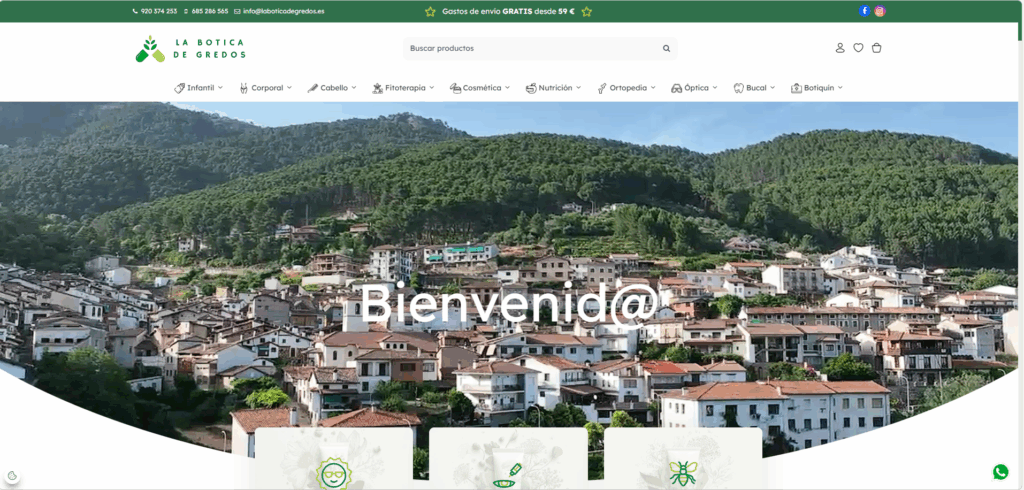Expand the Botiquín dropdown chevron
The image size is (1024, 490).
840,88
